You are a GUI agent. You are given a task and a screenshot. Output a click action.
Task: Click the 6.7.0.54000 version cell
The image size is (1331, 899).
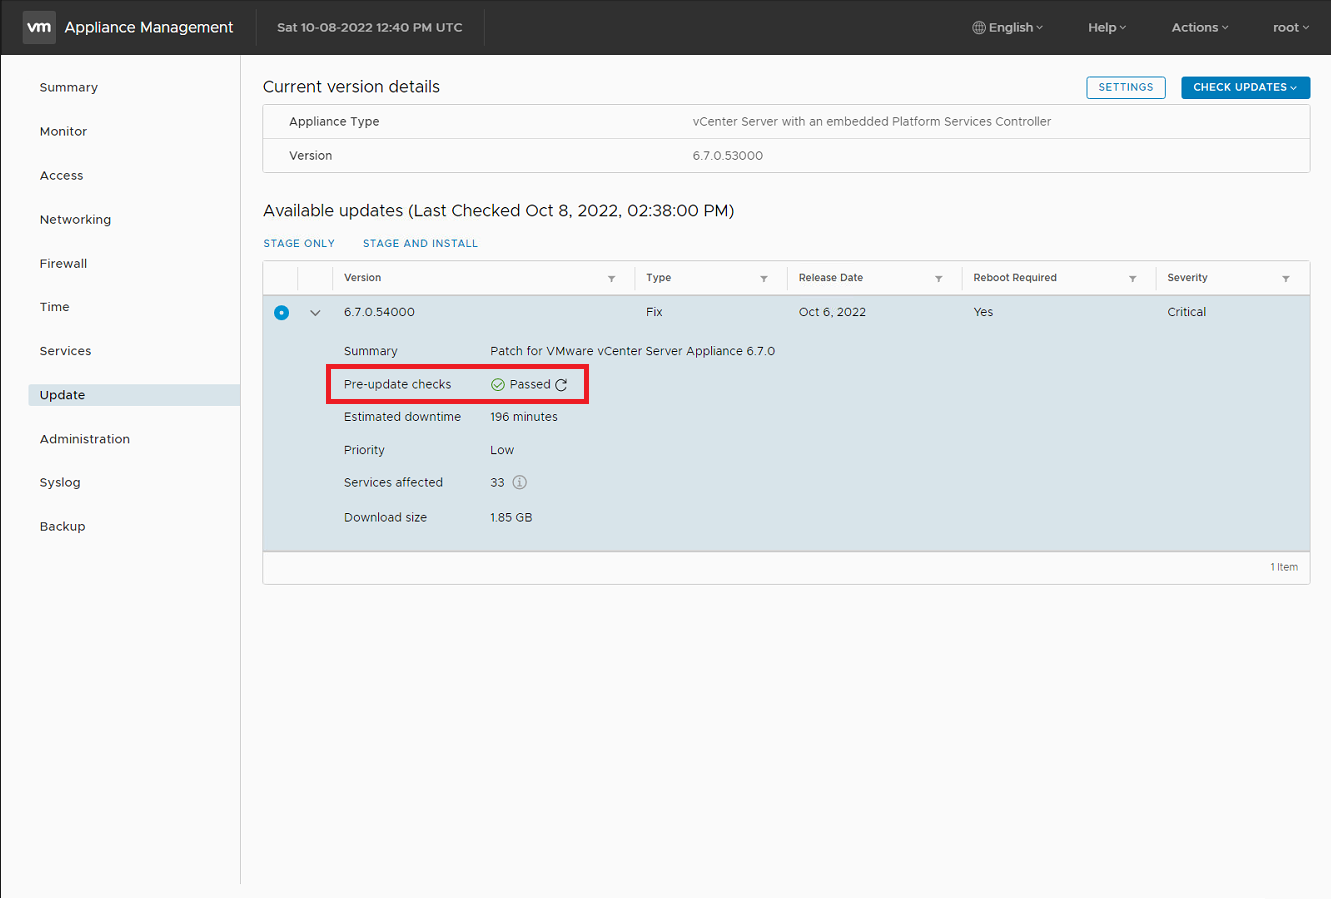(x=379, y=312)
